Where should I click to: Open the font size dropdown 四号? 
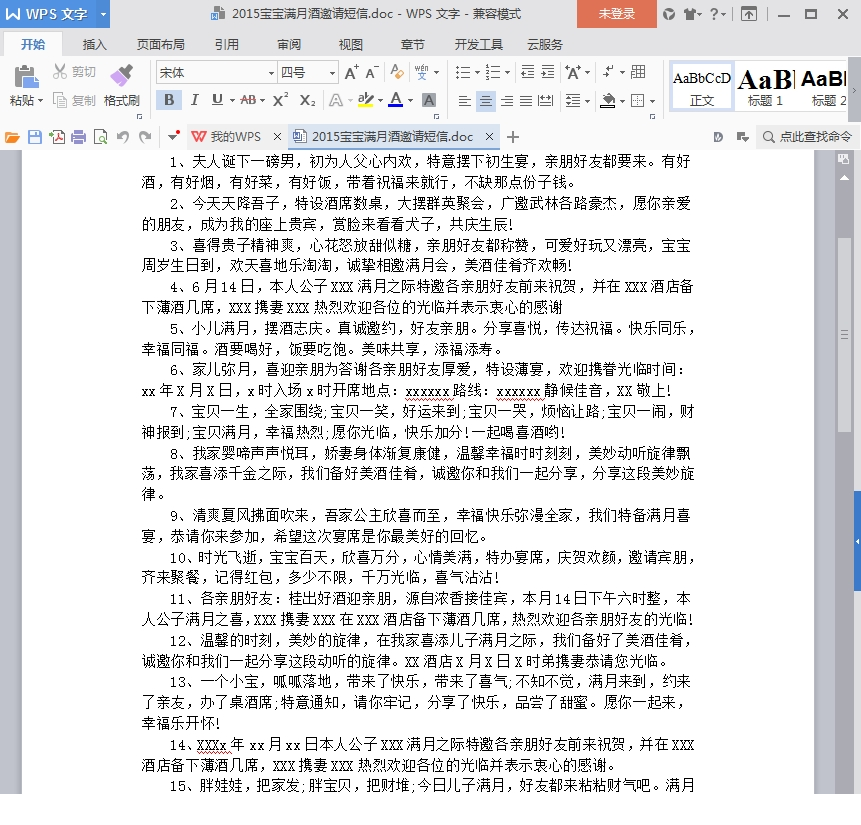[332, 73]
